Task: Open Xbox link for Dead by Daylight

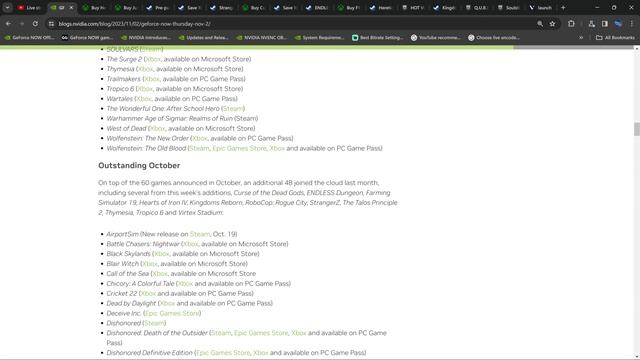Action: [x=167, y=303]
